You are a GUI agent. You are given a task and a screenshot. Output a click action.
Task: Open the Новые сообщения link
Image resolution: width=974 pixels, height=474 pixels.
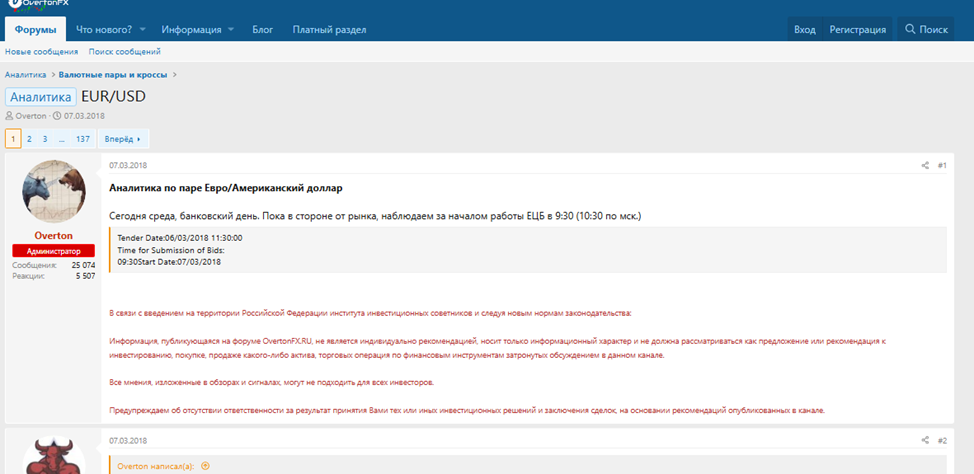pos(42,52)
